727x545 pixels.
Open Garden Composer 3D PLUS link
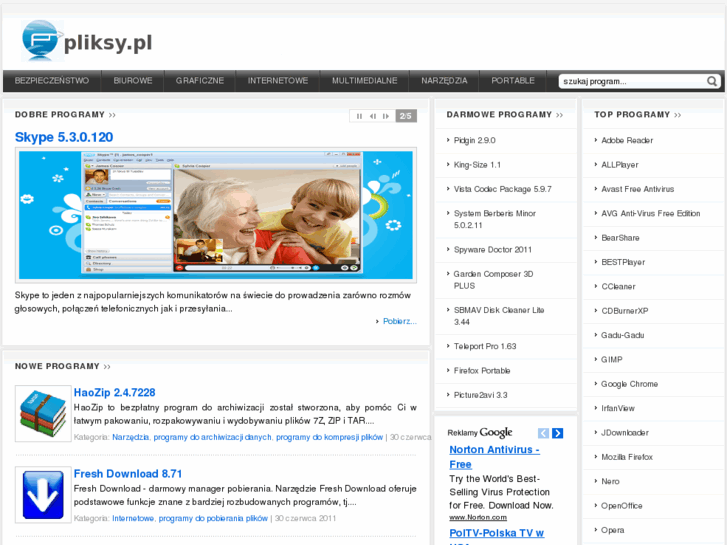493,280
